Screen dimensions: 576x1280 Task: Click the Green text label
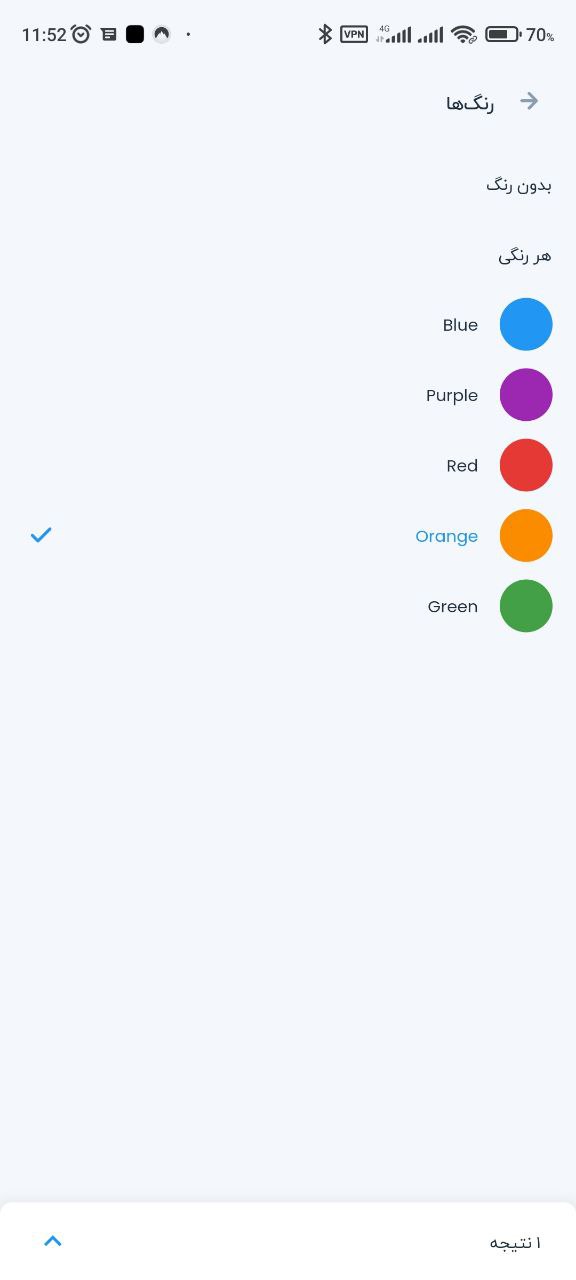point(453,607)
